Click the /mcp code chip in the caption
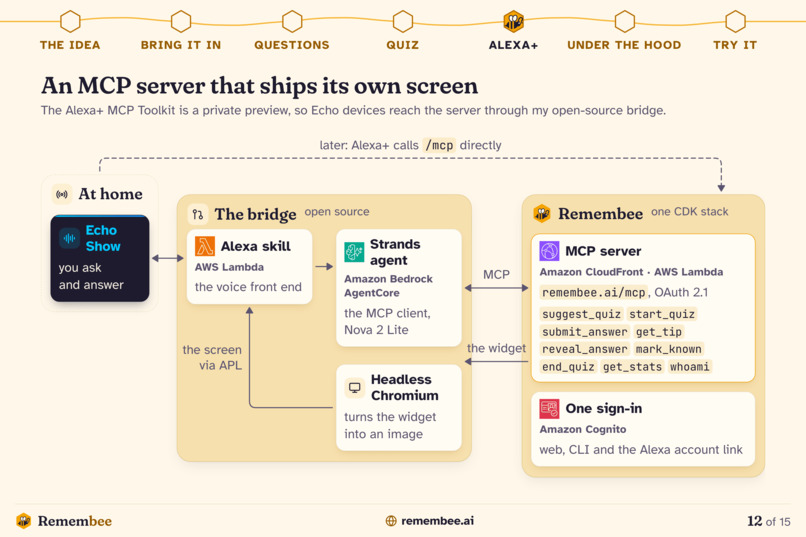Image resolution: width=806 pixels, height=537 pixels. [439, 145]
